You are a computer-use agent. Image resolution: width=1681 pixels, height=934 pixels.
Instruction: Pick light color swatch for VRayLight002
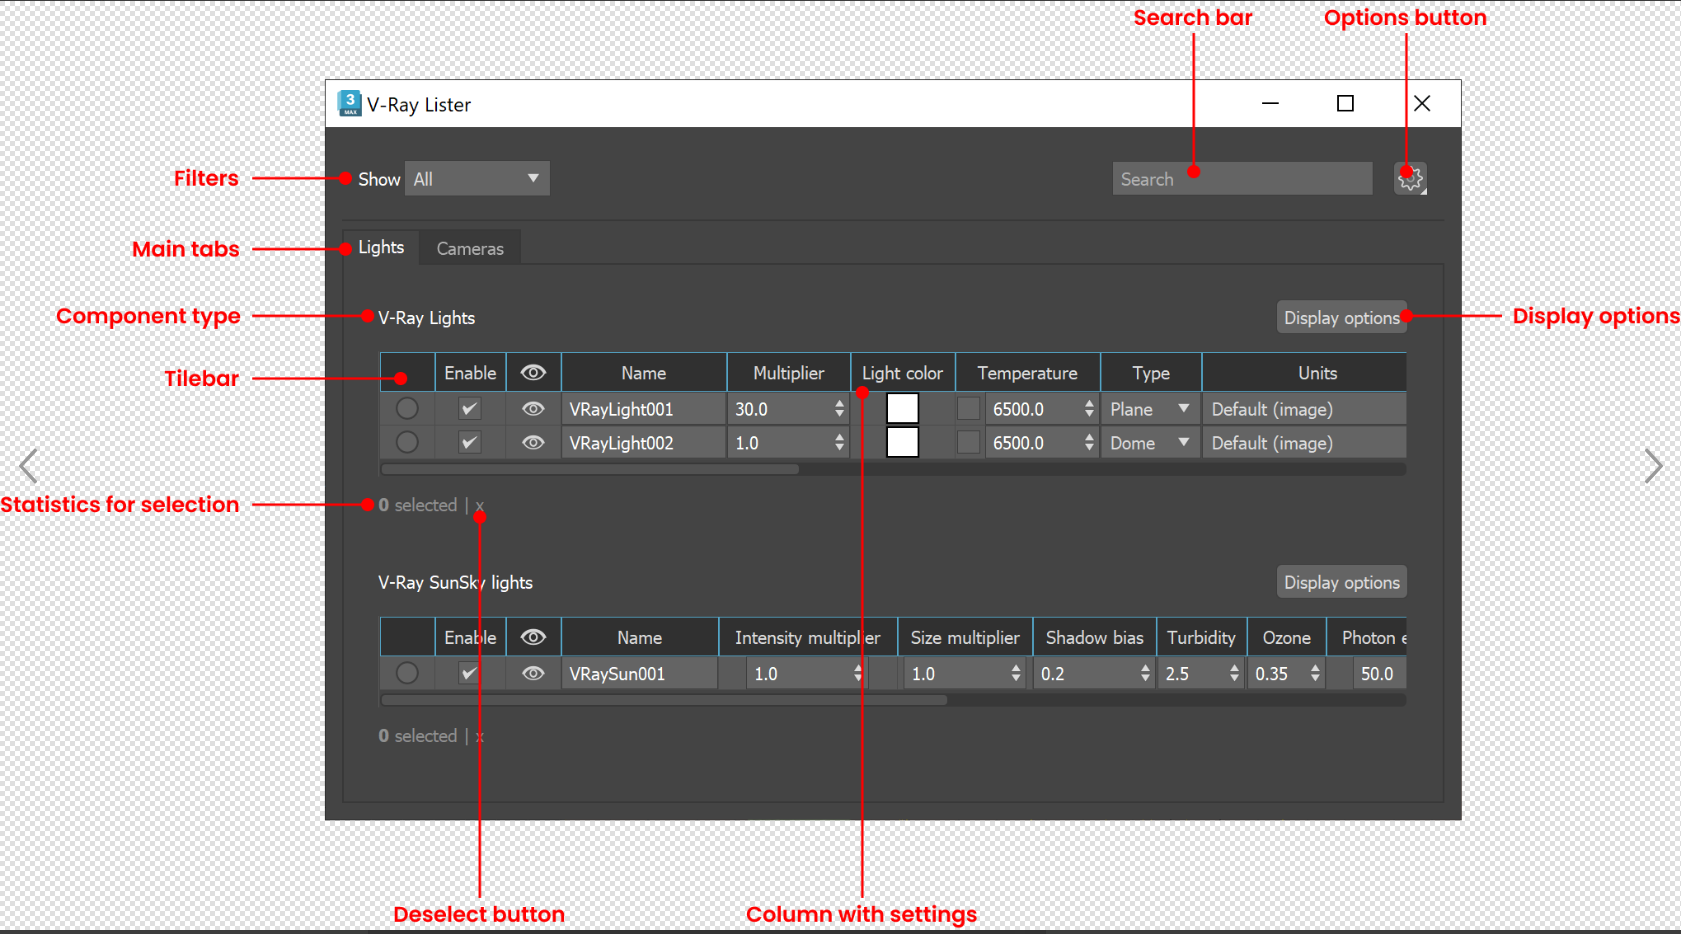click(902, 442)
